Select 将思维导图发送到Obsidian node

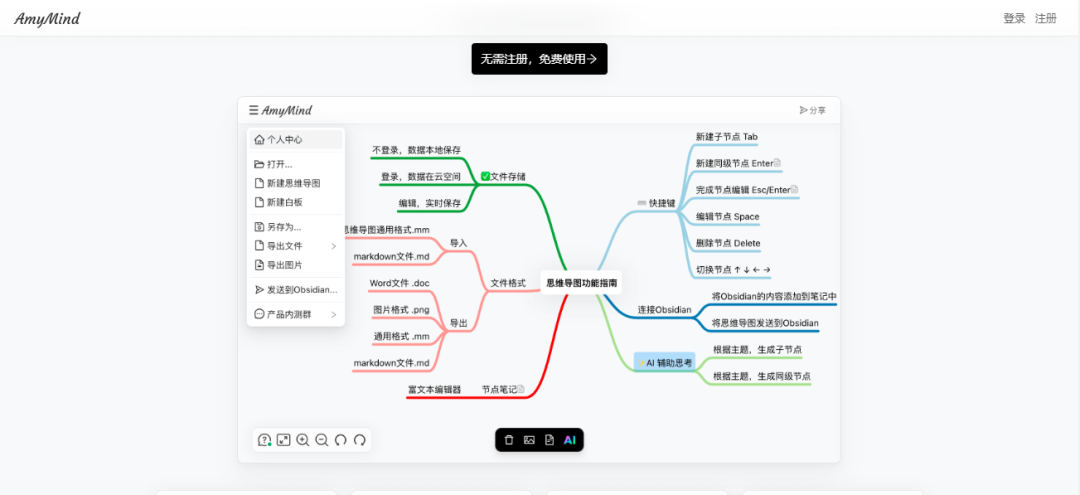coord(765,323)
